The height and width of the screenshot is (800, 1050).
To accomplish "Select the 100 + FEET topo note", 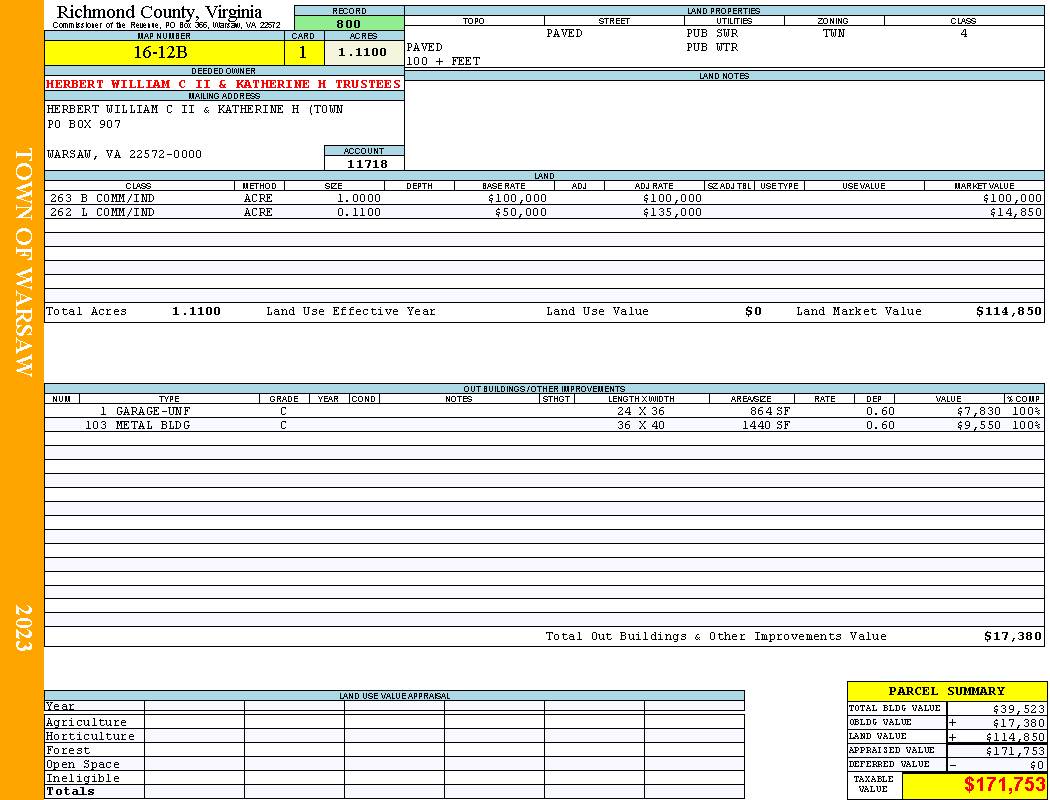I will point(443,62).
